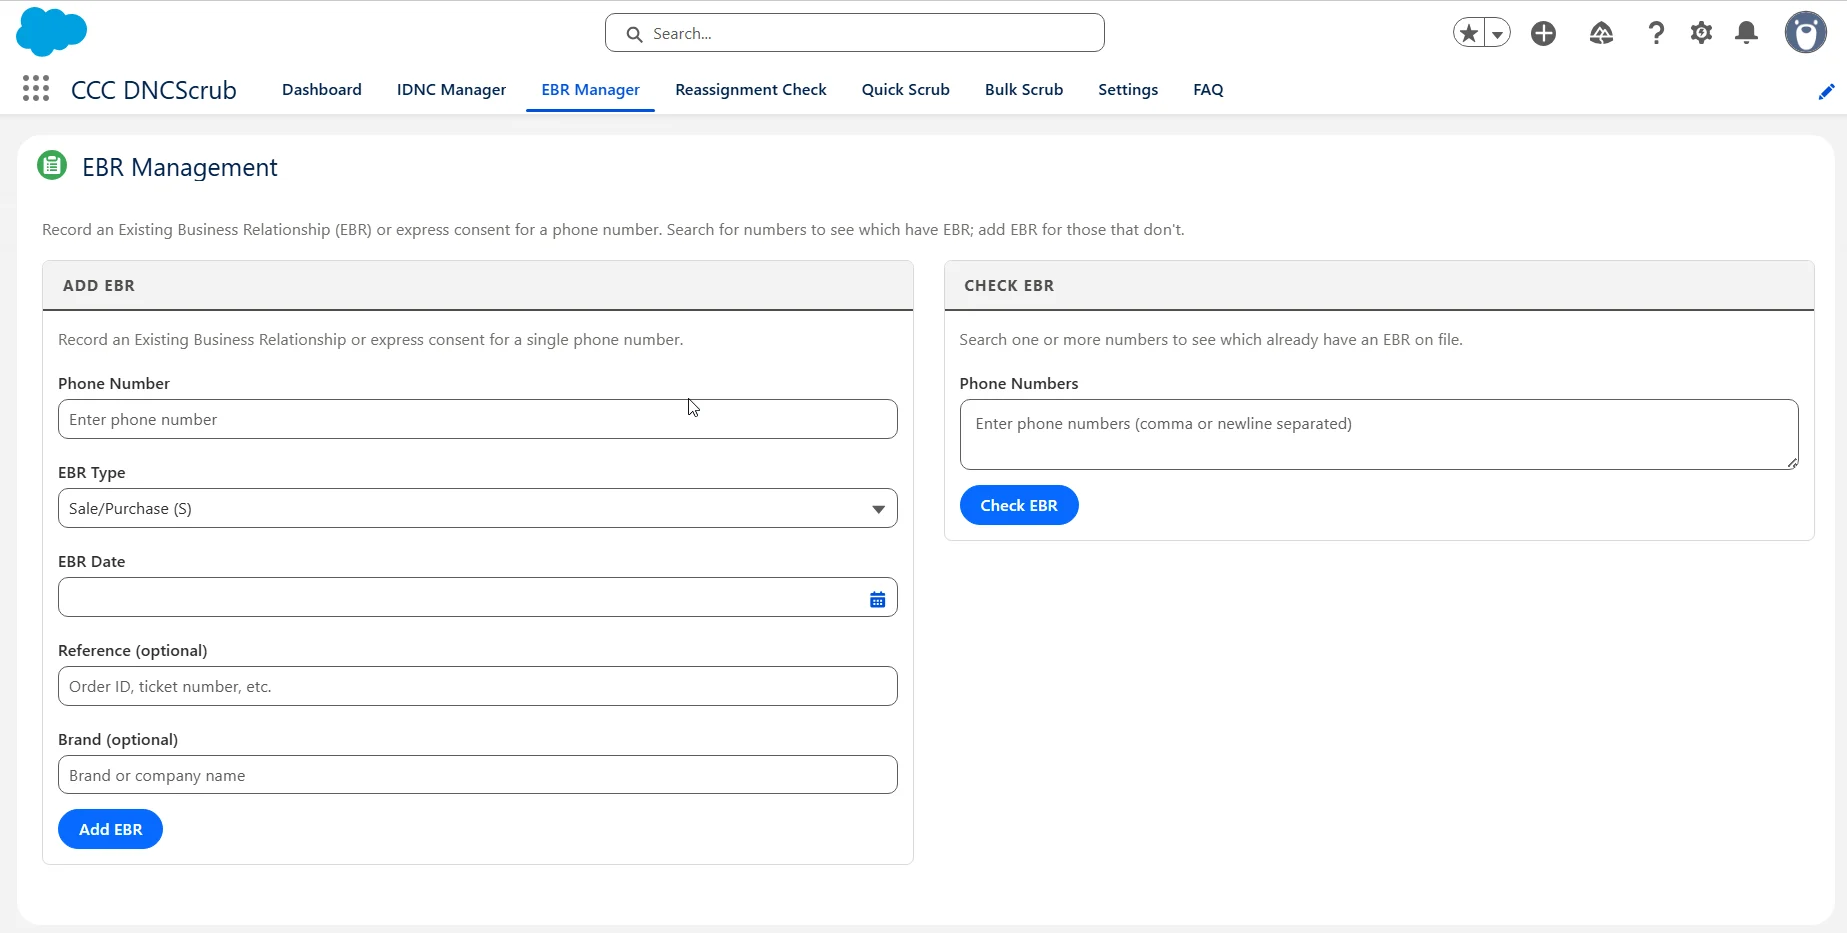The width and height of the screenshot is (1847, 933).
Task: Click the Salesforce cloud logo
Action: pos(52,32)
